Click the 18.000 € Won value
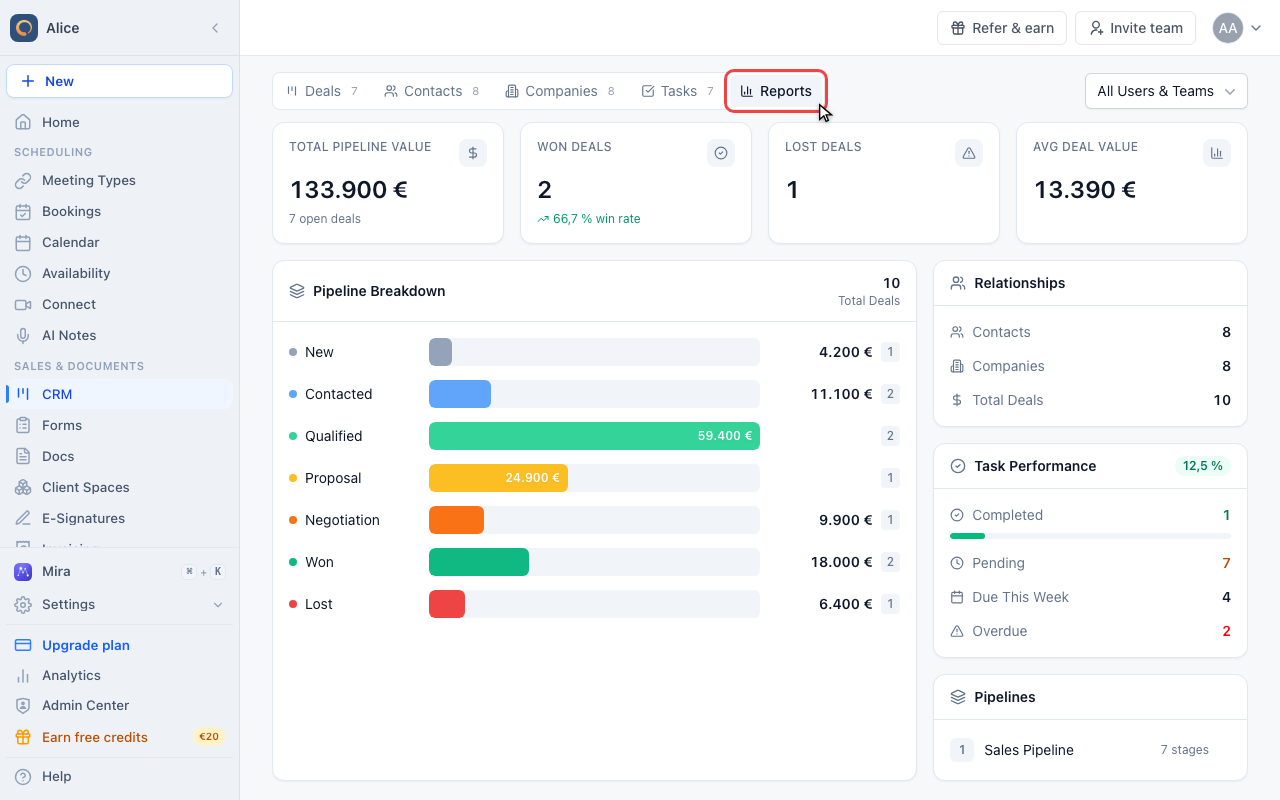This screenshot has width=1280, height=800. click(x=842, y=562)
